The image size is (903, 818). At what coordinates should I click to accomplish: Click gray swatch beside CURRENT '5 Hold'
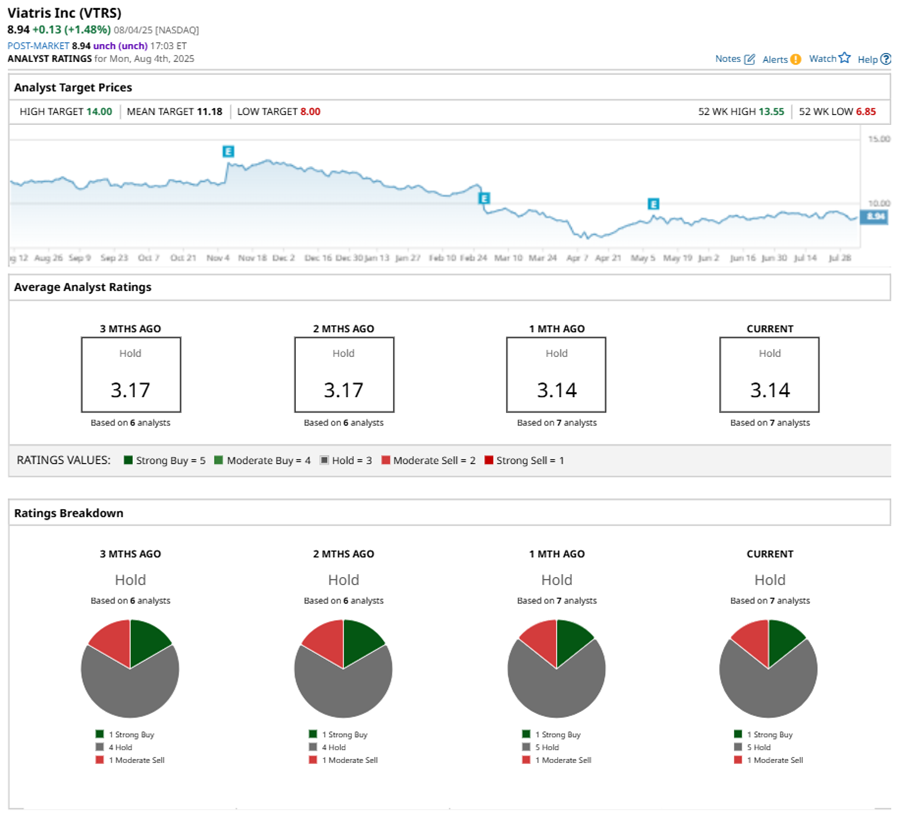click(x=738, y=747)
